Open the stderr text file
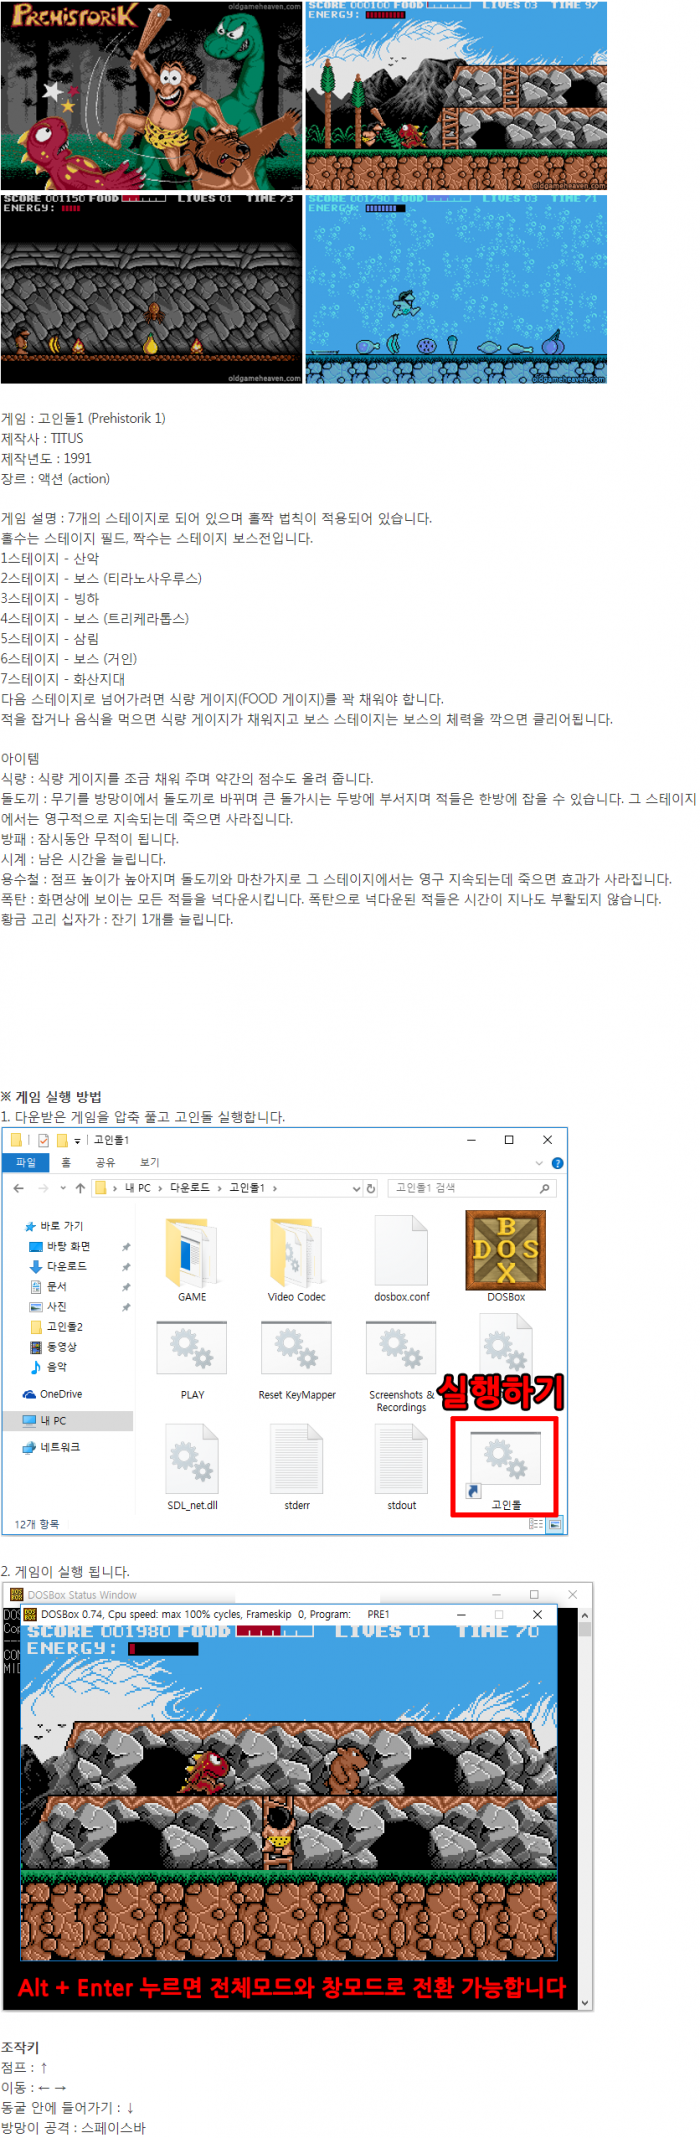Image resolution: width=700 pixels, height=2138 pixels. (297, 1466)
